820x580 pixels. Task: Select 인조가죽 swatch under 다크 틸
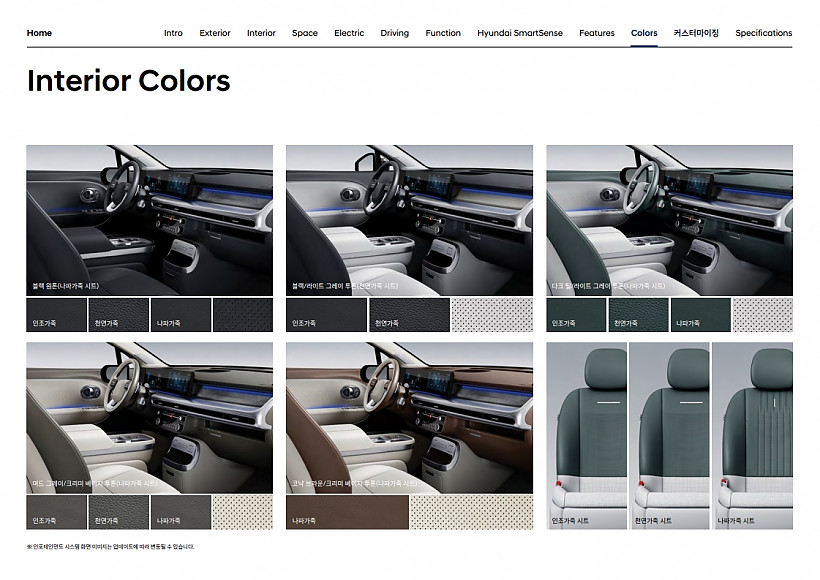point(576,315)
